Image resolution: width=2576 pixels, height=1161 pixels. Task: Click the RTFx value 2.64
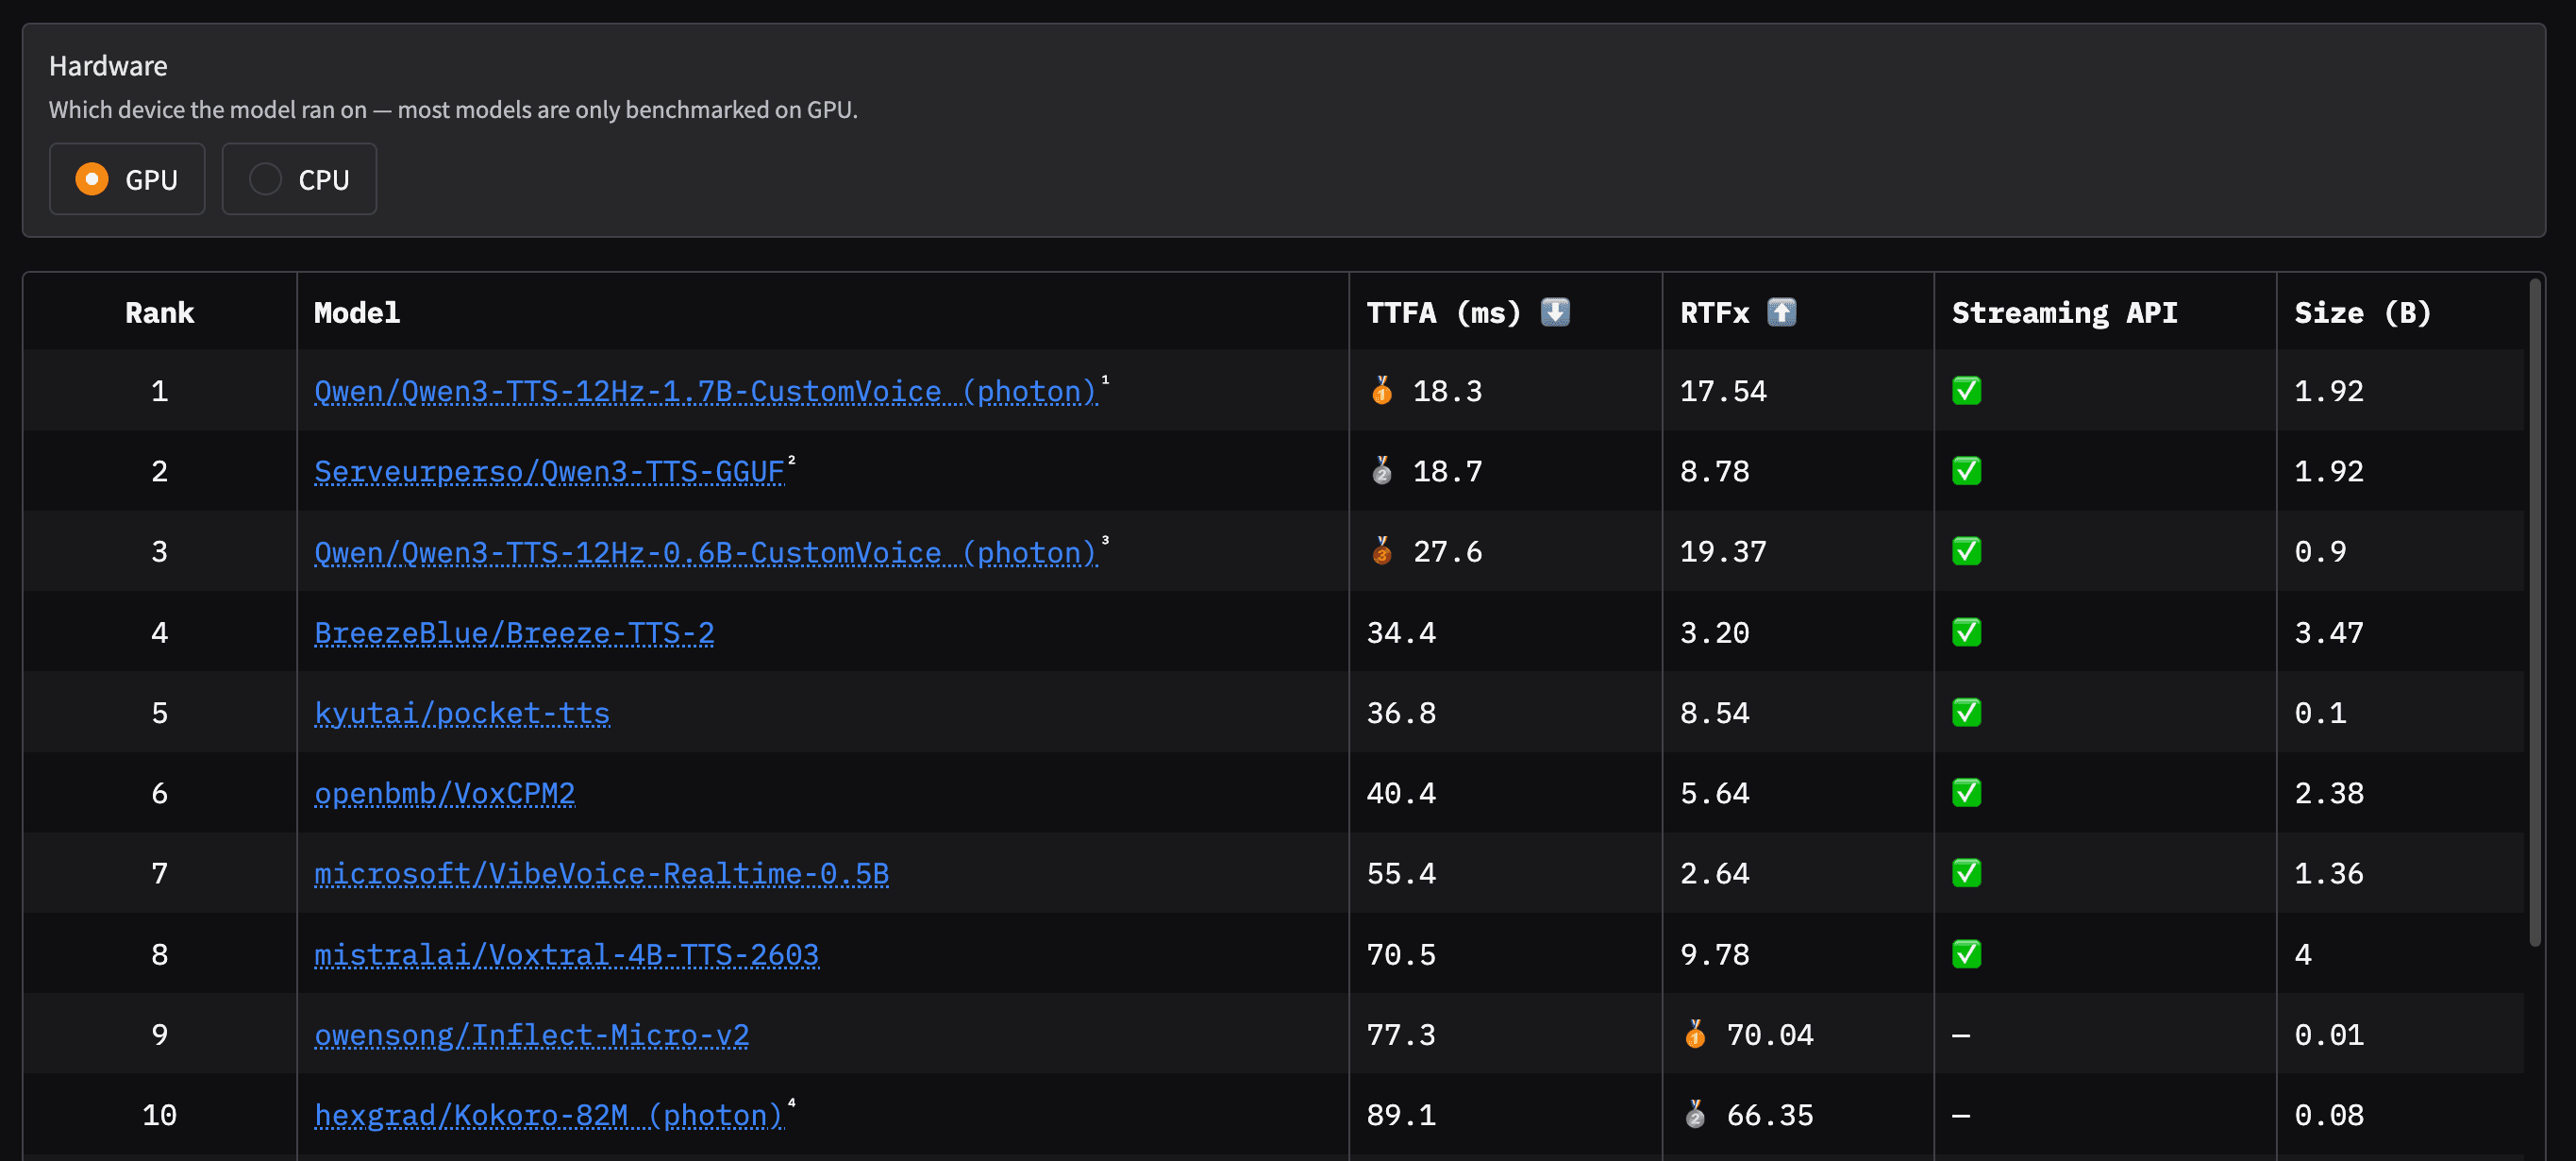tap(1715, 873)
